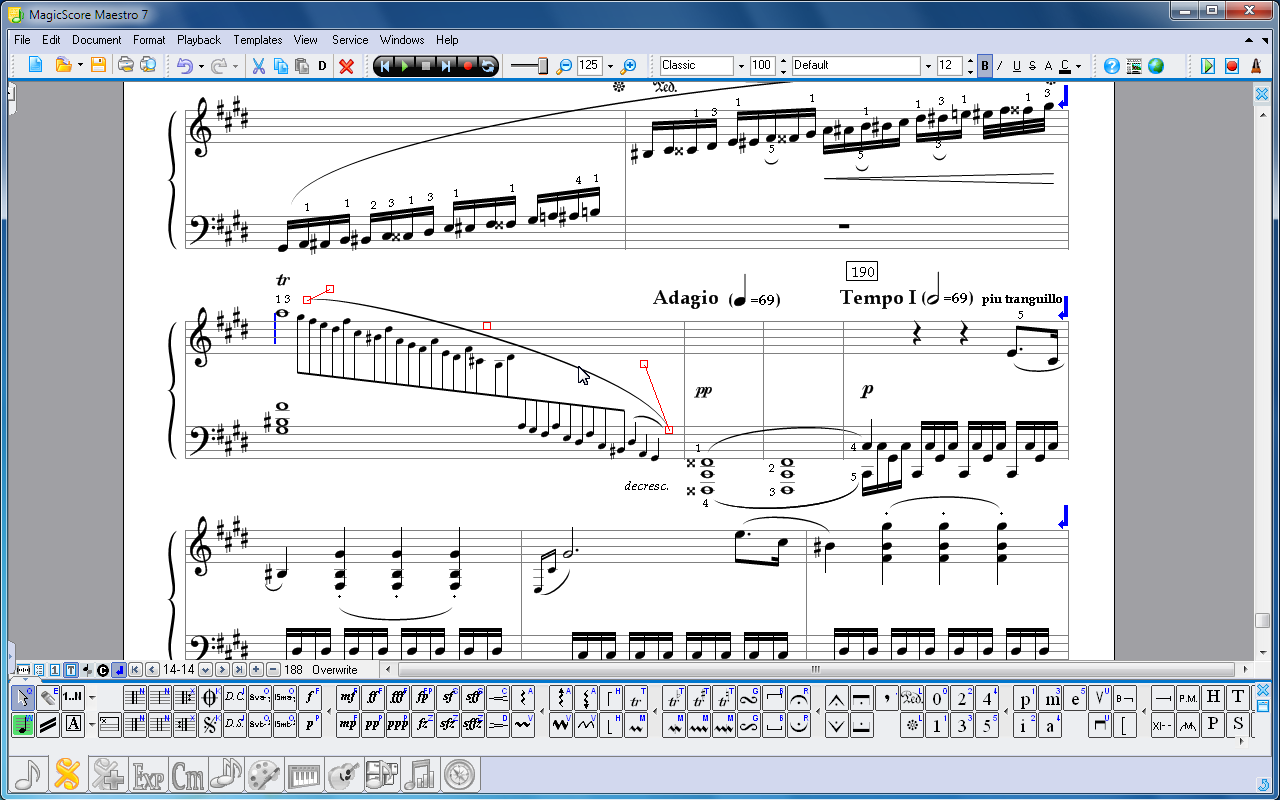Click the plus button beside page navigation

pos(256,670)
